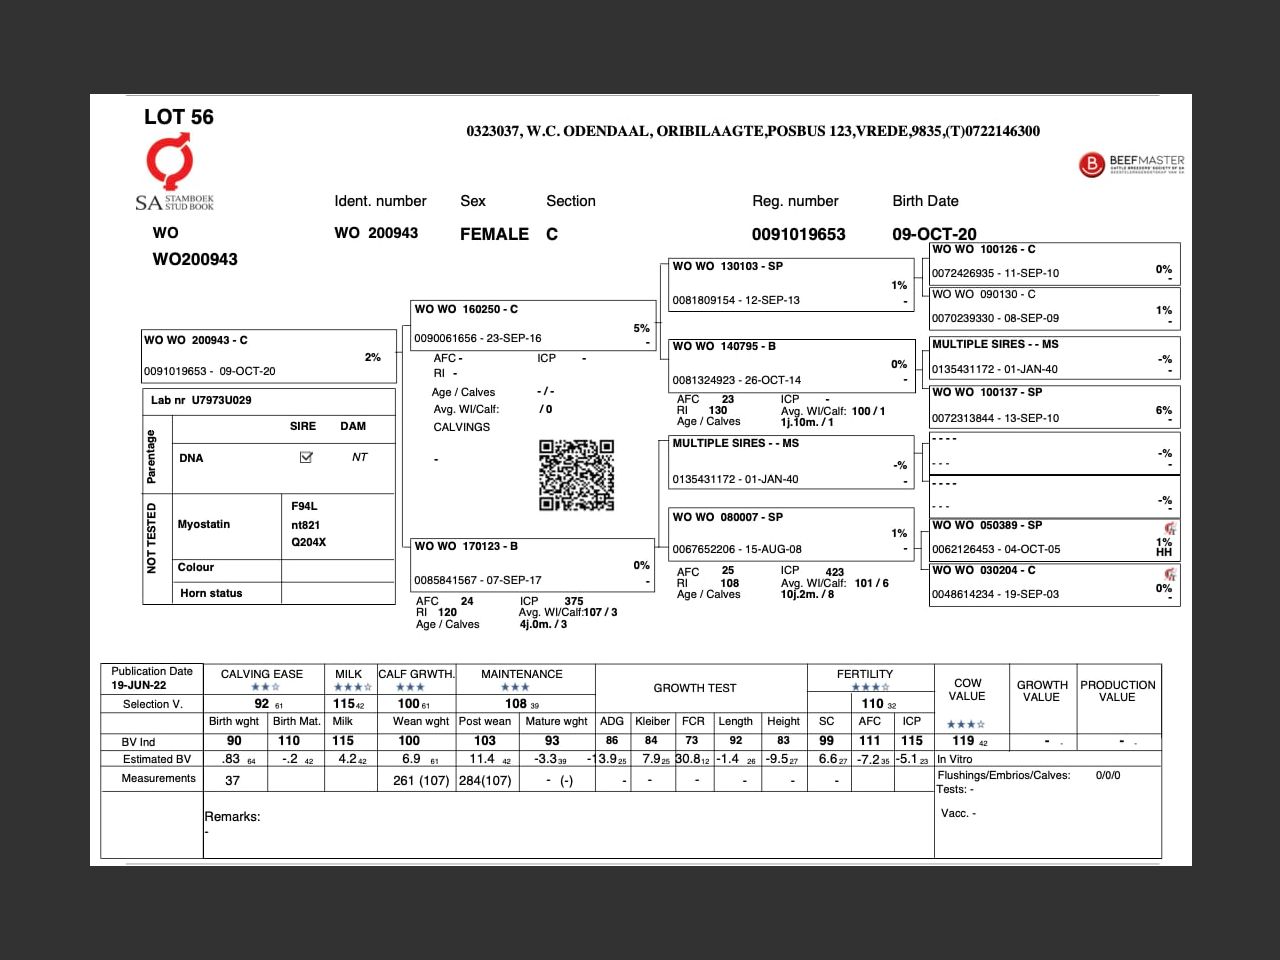This screenshot has height=960, width=1280.
Task: Click the red icon beside WO 030204
Action: tap(1169, 574)
